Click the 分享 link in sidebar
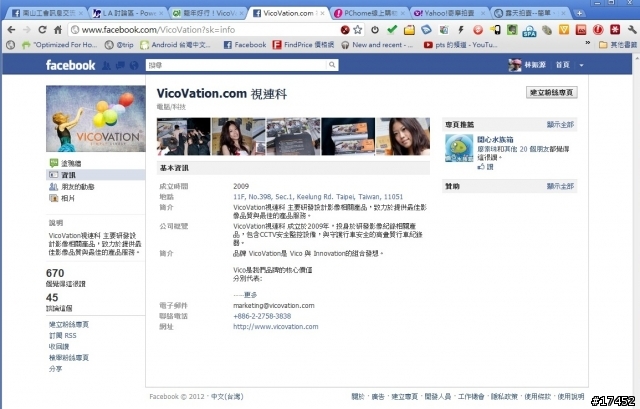Viewport: 640px width, 409px height. [56, 369]
